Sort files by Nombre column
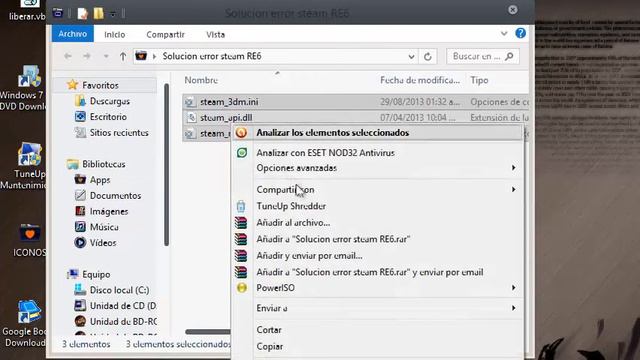640x360 pixels. pos(201,80)
